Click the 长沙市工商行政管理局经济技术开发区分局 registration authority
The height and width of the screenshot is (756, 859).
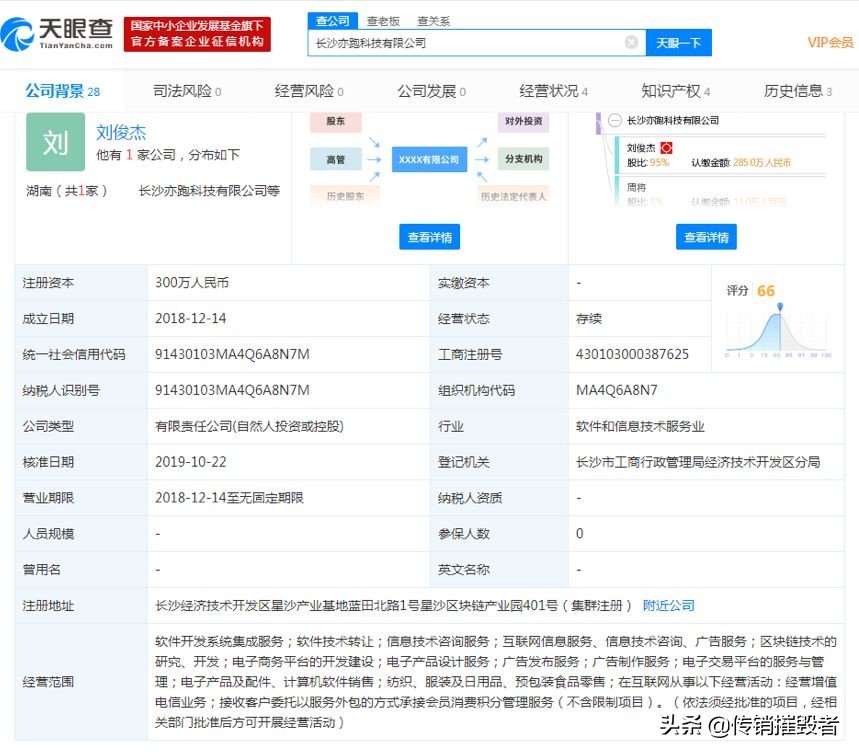coord(698,462)
